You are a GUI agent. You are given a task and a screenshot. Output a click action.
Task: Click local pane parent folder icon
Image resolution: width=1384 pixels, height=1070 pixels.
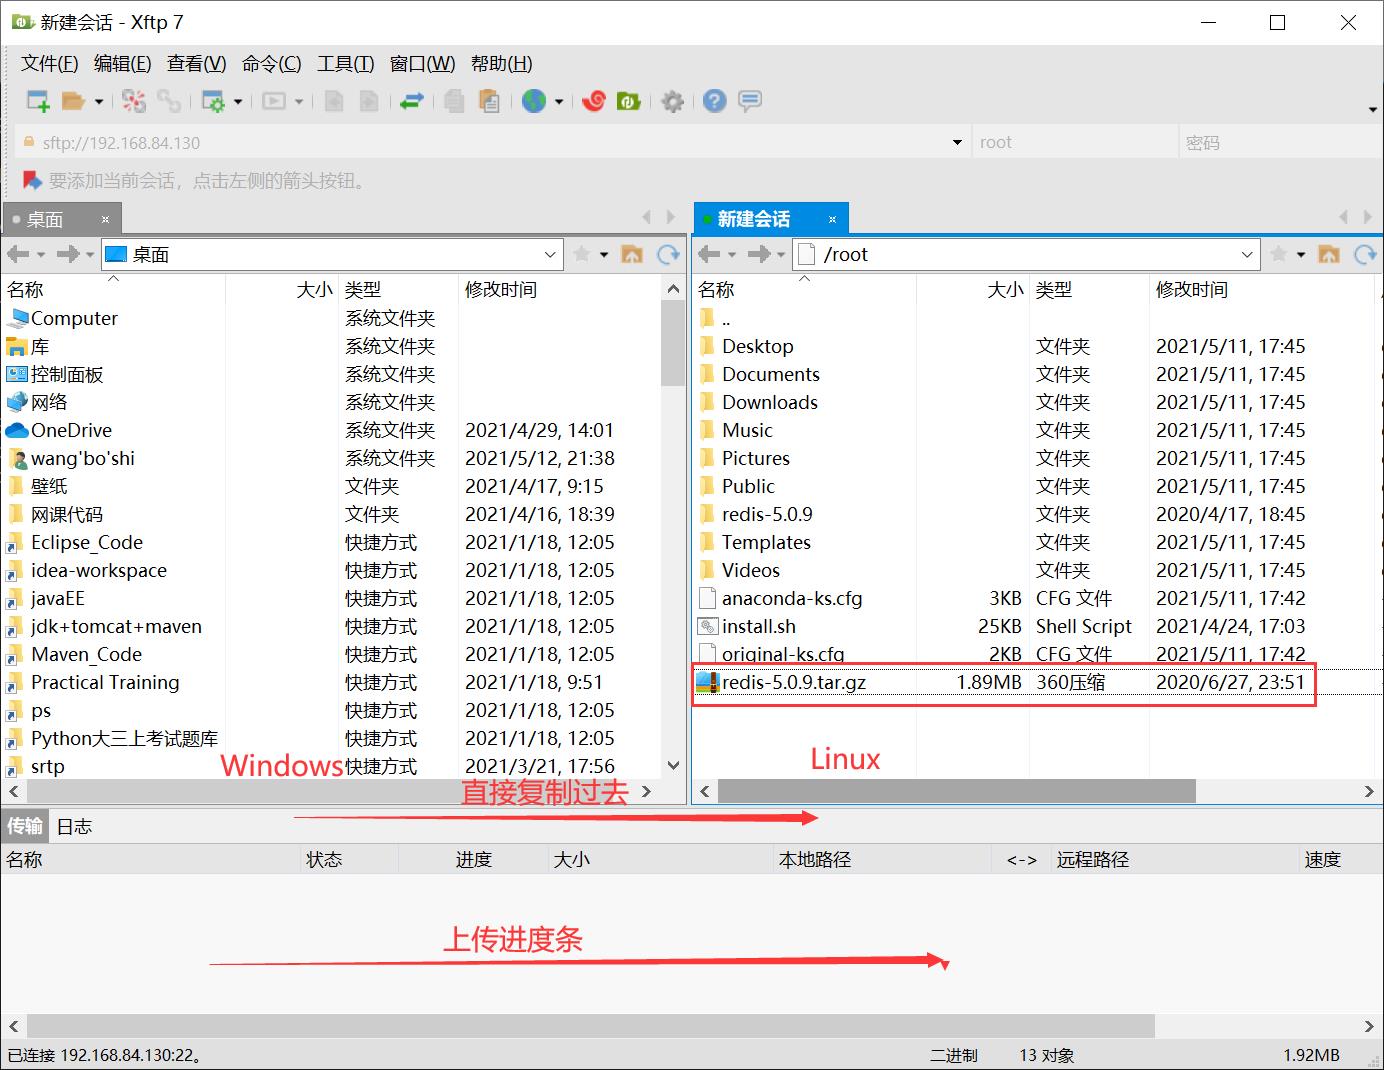632,254
